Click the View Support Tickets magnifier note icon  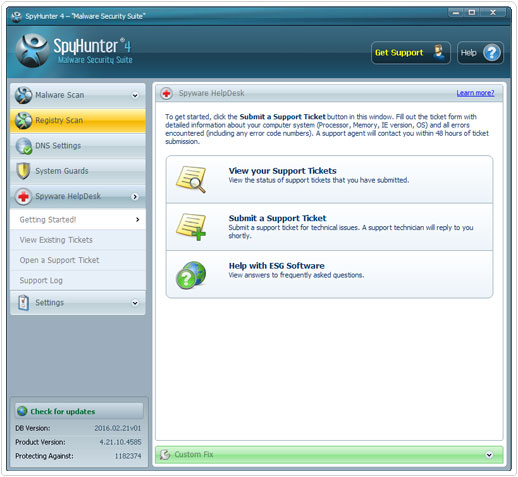[191, 179]
